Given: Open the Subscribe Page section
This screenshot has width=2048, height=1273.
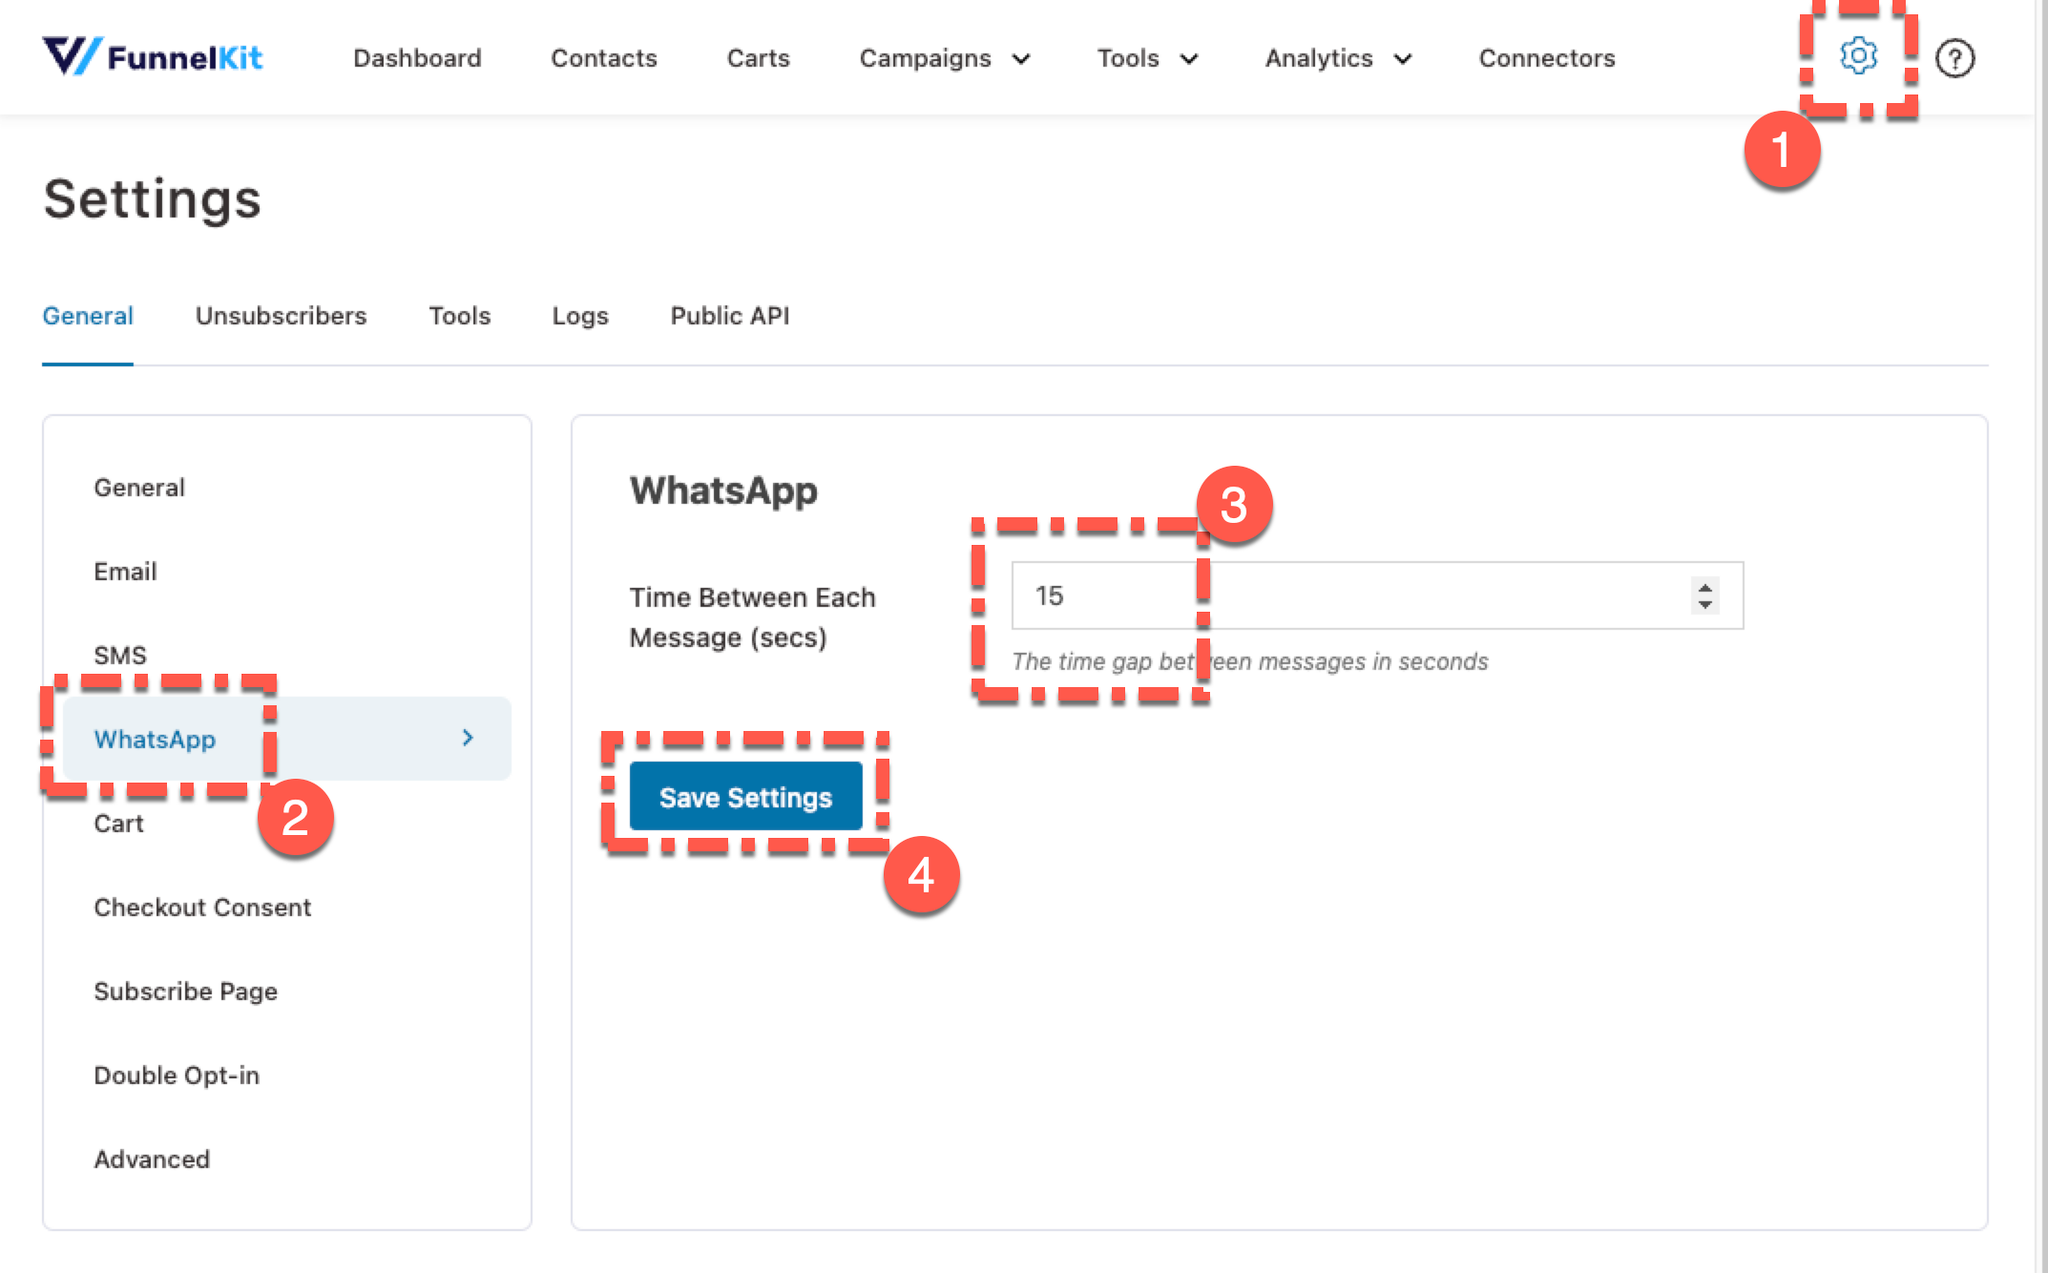Looking at the screenshot, I should pos(287,991).
